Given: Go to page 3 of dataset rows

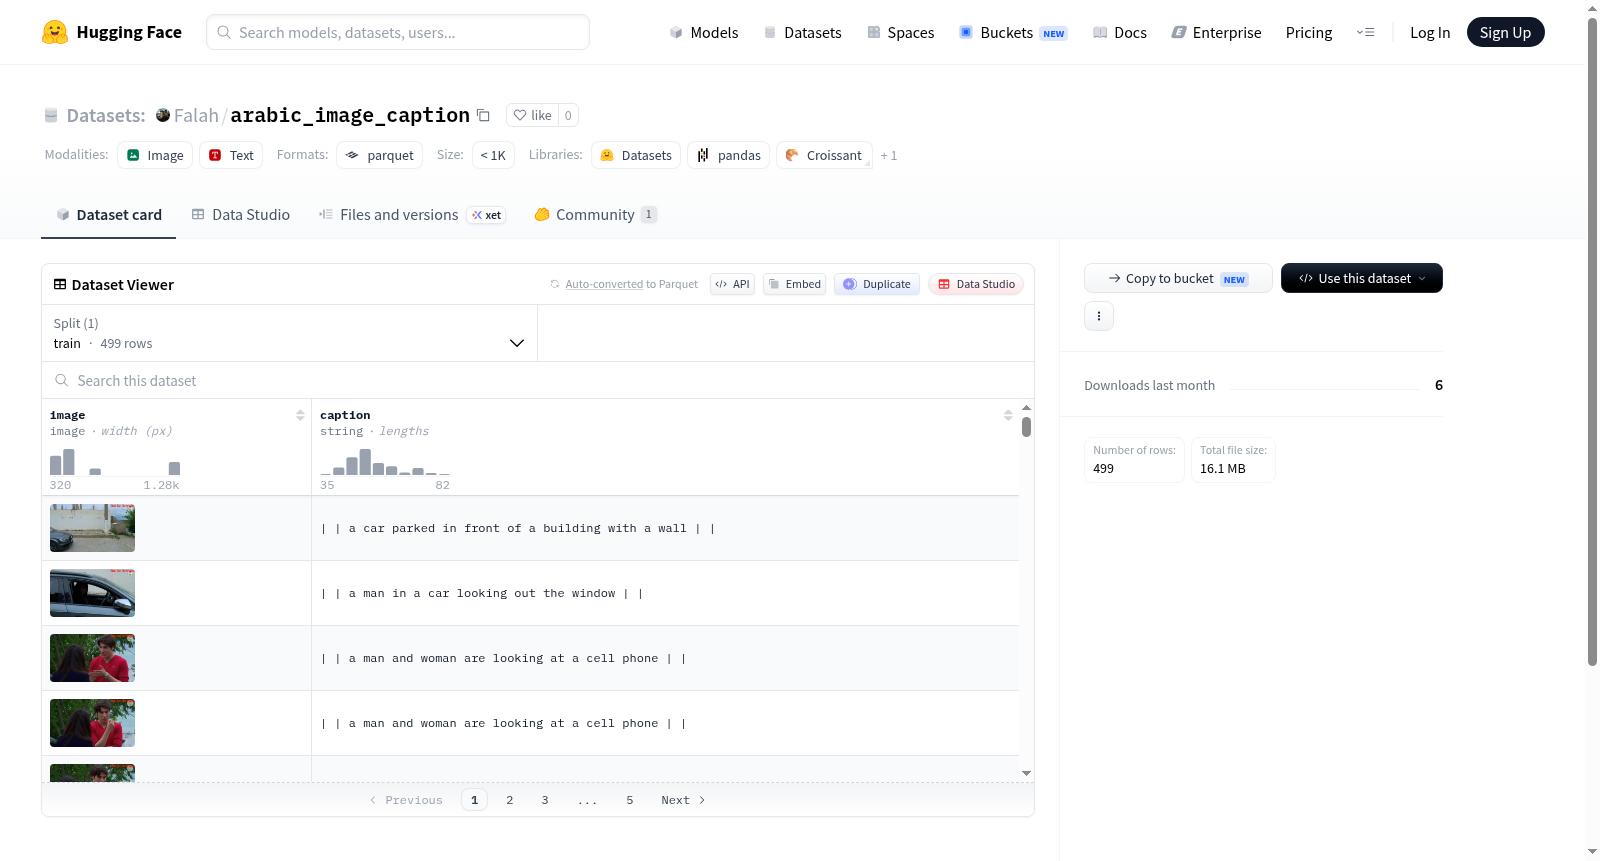Looking at the screenshot, I should coord(544,799).
